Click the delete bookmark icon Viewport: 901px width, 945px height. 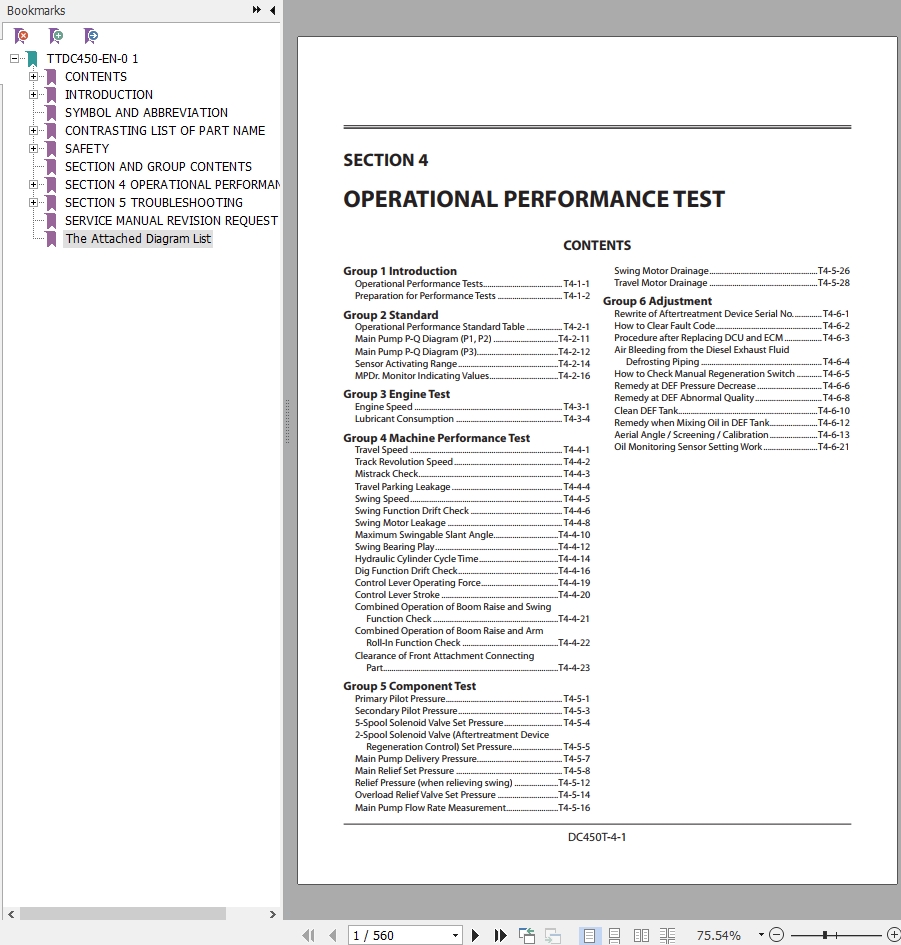pos(21,36)
